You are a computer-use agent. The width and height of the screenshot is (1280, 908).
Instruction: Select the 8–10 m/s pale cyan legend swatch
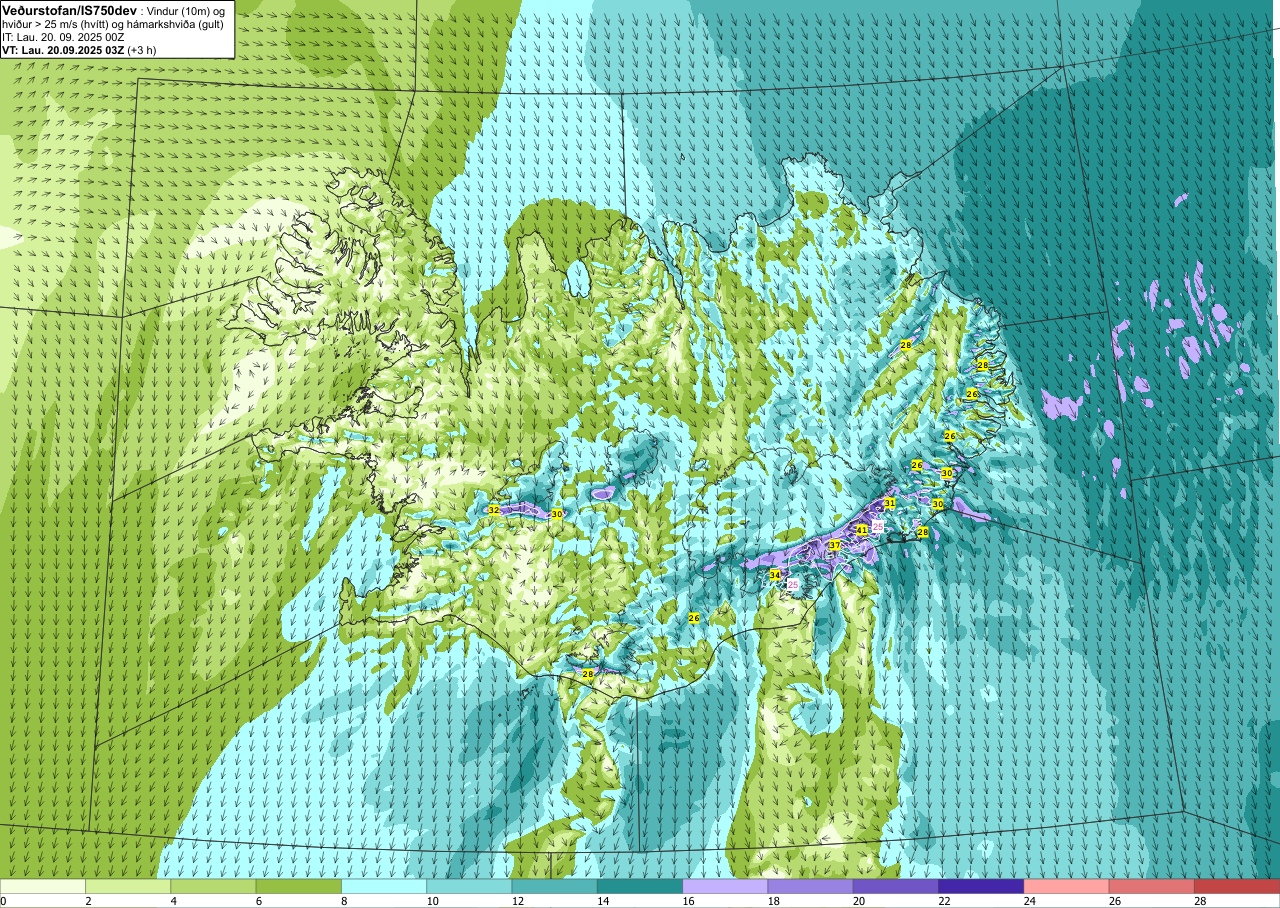pyautogui.click(x=384, y=886)
